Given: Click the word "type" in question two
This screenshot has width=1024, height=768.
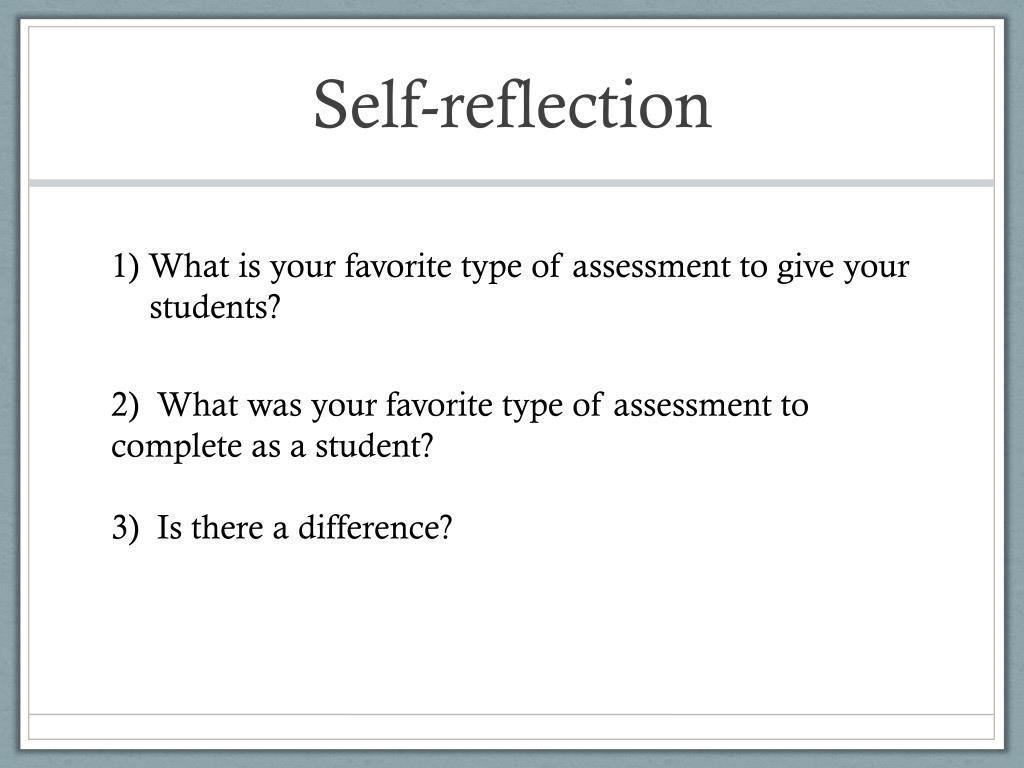Looking at the screenshot, I should (x=533, y=407).
